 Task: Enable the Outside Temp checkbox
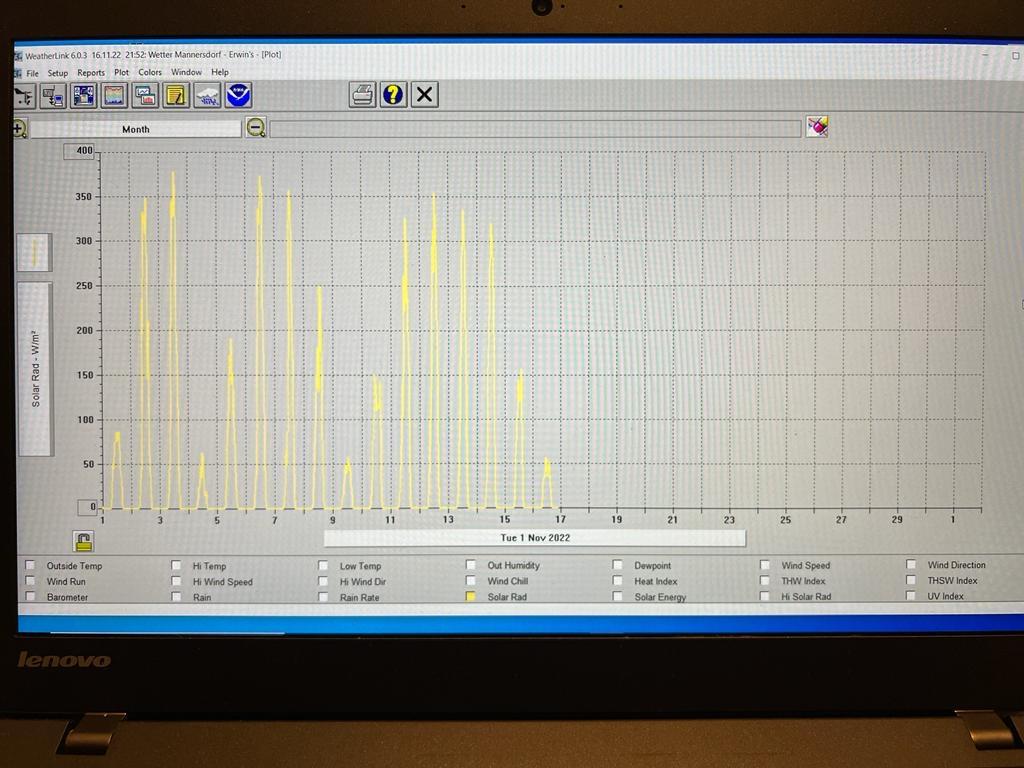click(30, 566)
